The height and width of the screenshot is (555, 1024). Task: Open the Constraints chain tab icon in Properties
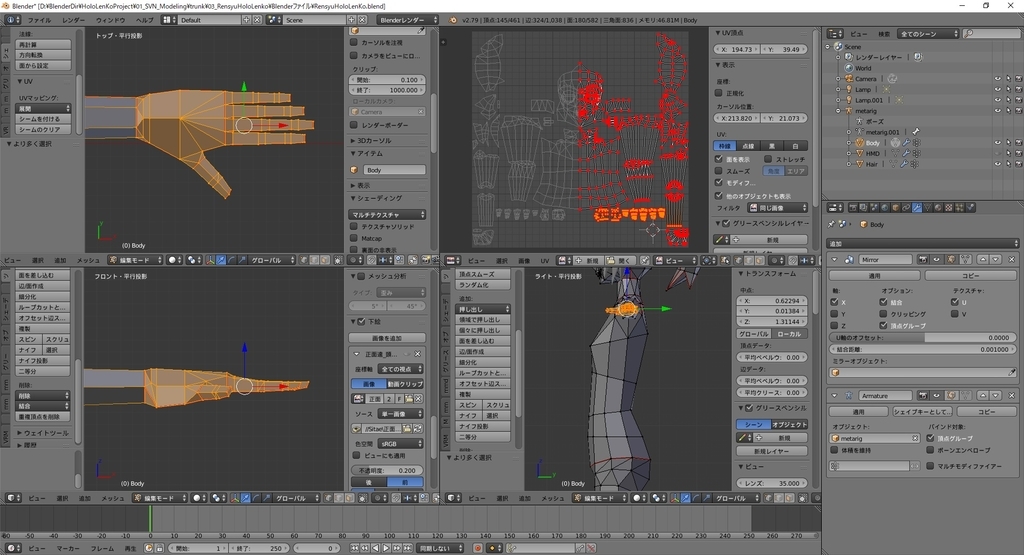pyautogui.click(x=906, y=208)
